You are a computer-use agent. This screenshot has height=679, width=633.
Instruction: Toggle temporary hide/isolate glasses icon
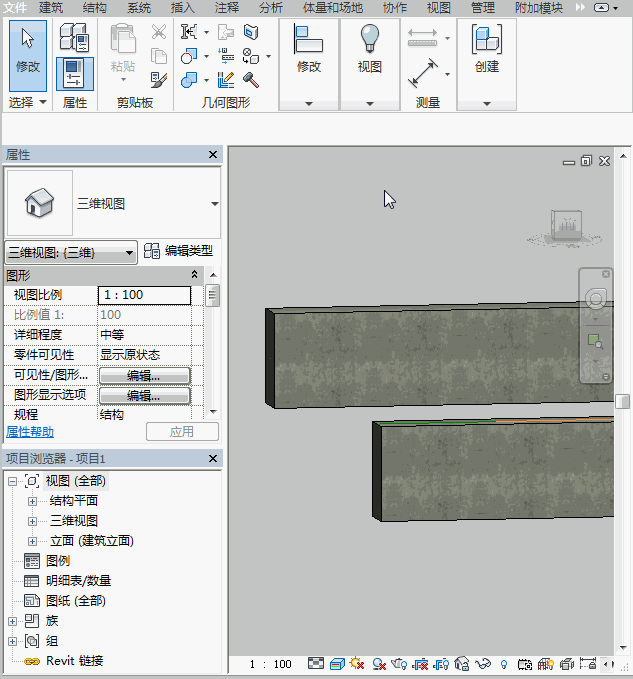pos(484,664)
